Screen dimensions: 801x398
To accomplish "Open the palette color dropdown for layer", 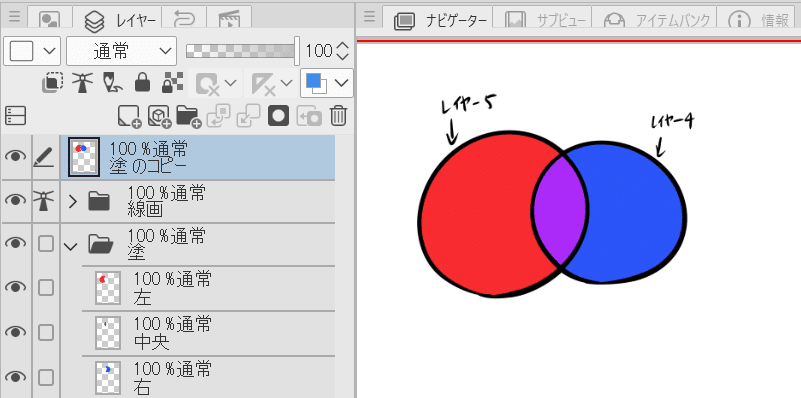I will [32, 51].
